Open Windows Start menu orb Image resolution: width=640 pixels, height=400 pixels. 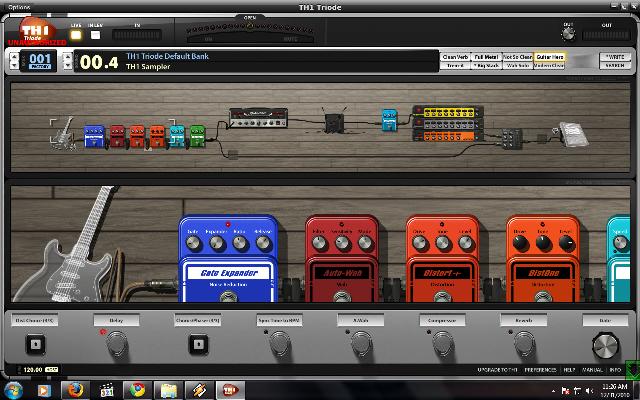click(x=13, y=390)
